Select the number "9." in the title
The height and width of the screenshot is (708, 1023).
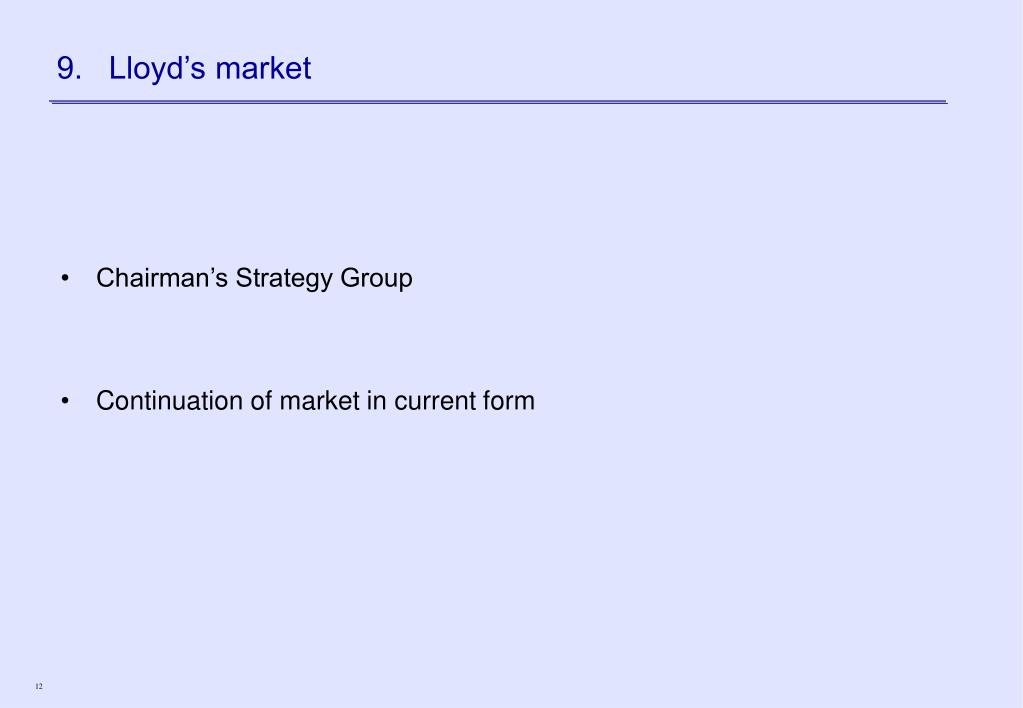tap(69, 68)
